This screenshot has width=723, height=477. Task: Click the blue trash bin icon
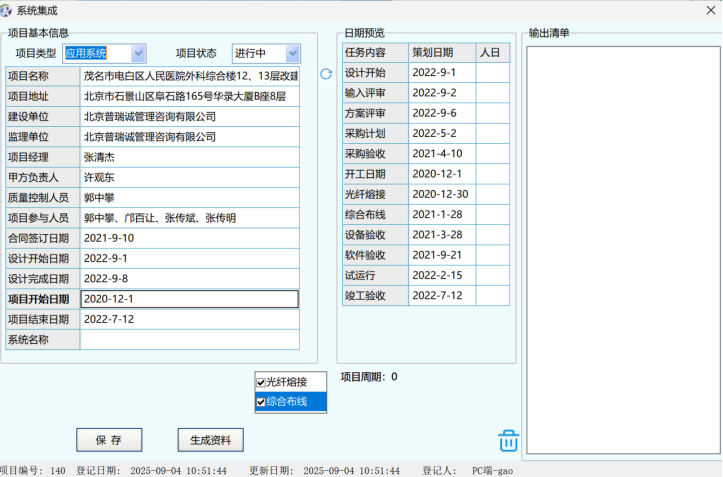point(509,440)
